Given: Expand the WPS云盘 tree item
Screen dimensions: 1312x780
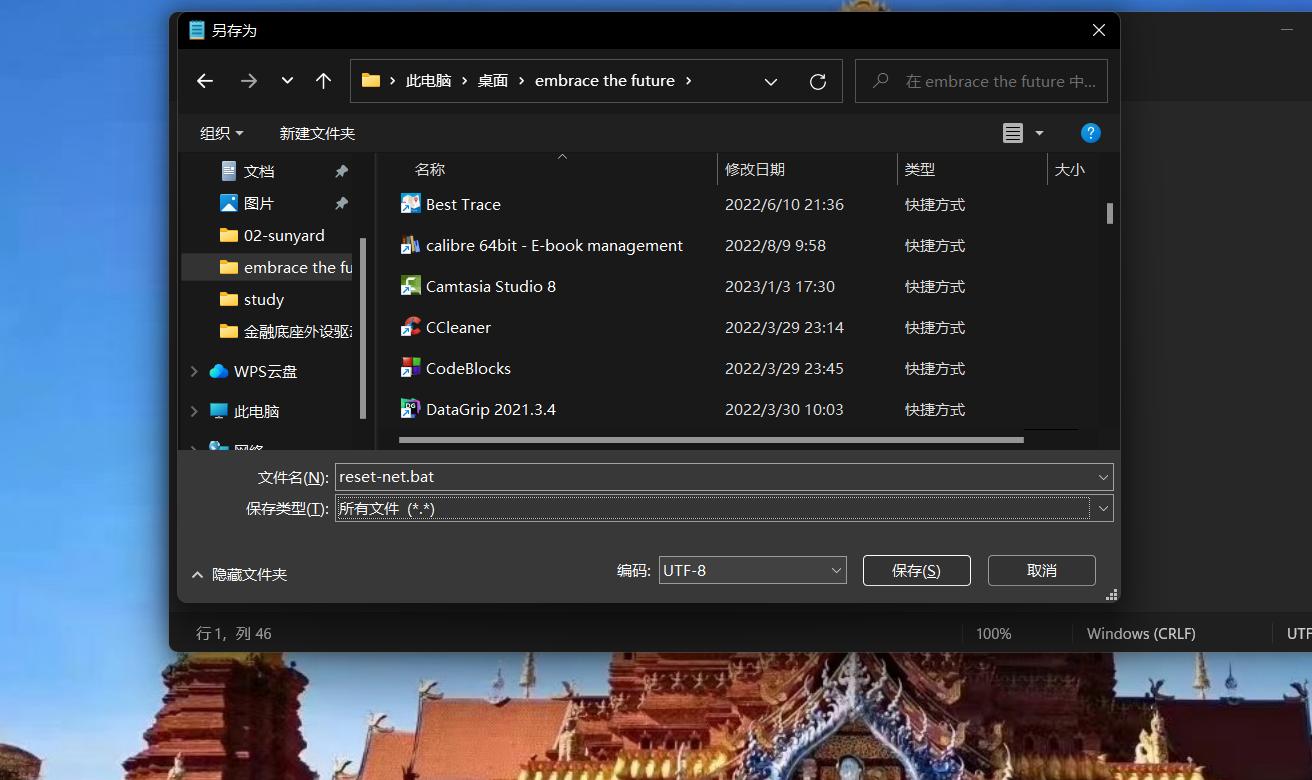Looking at the screenshot, I should (193, 371).
